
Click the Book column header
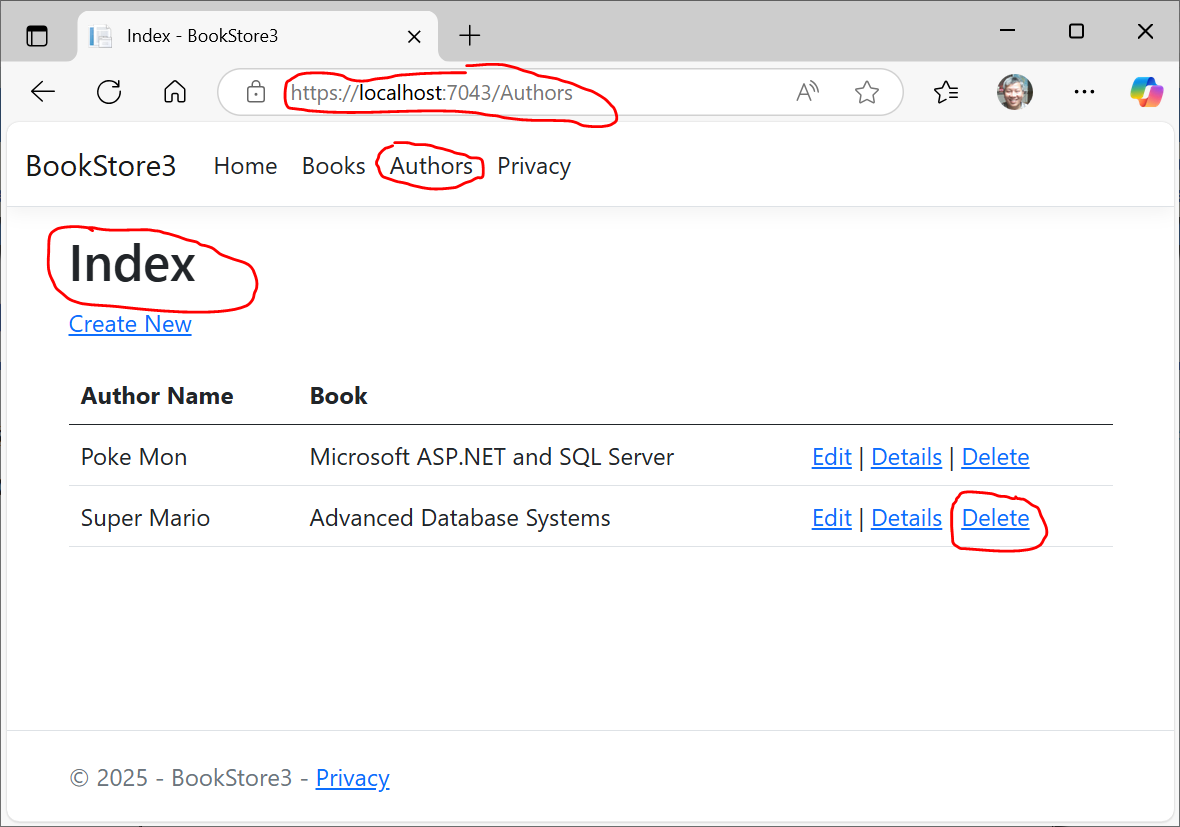pyautogui.click(x=339, y=396)
